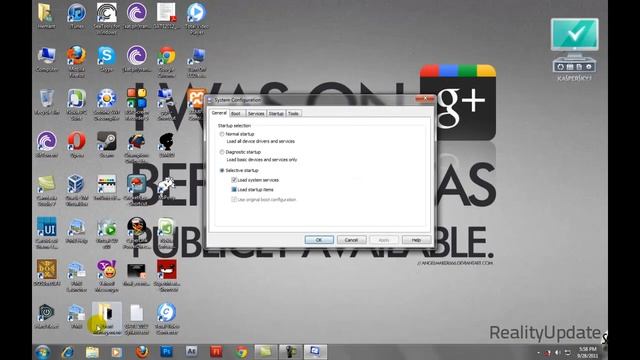The height and width of the screenshot is (360, 640).
Task: Open the Services tab
Action: point(256,113)
